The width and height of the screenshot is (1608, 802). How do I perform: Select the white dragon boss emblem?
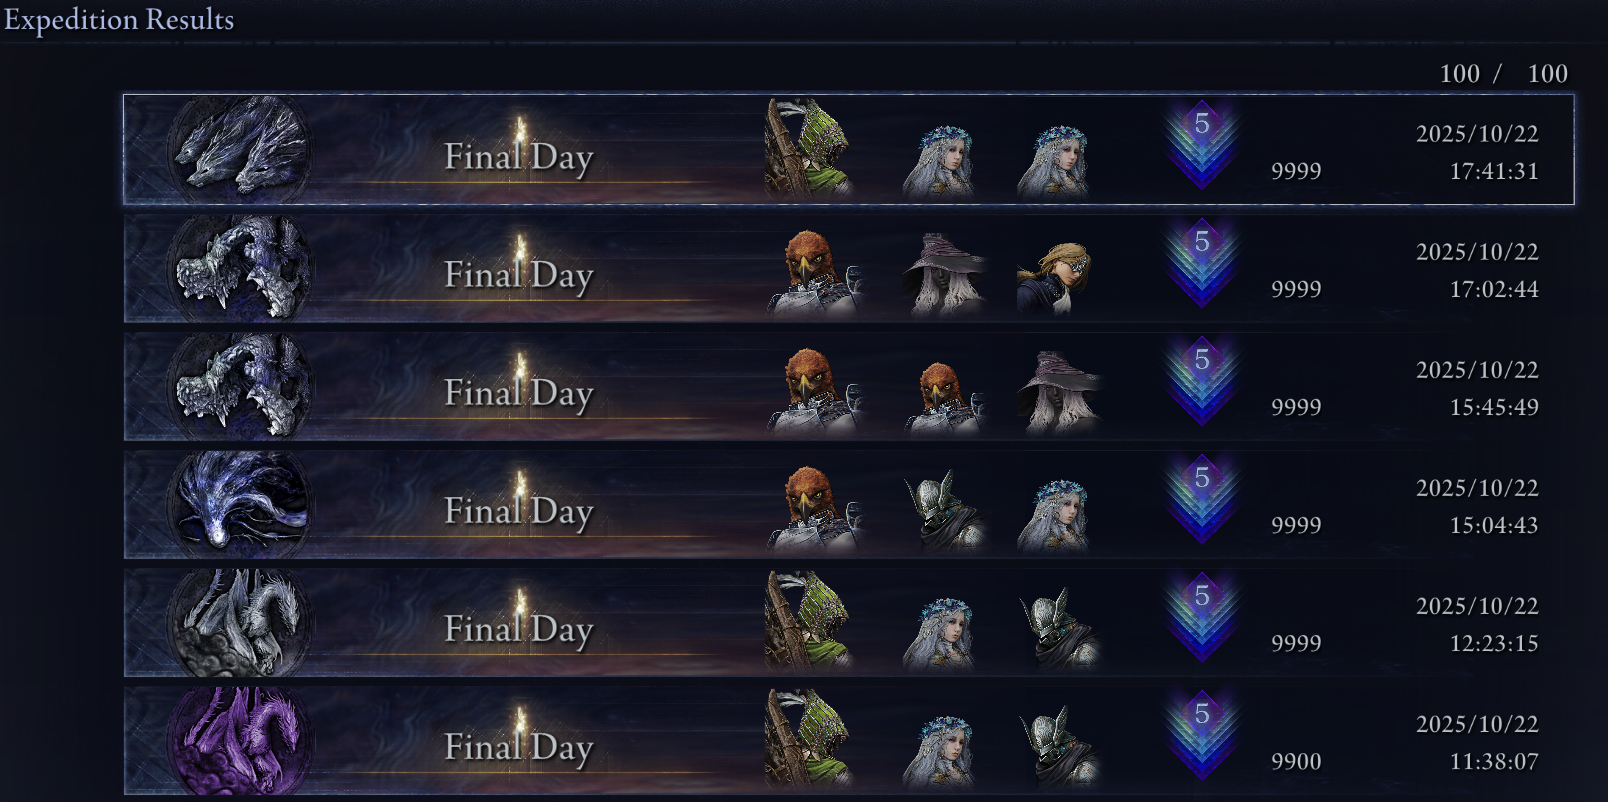pyautogui.click(x=239, y=622)
